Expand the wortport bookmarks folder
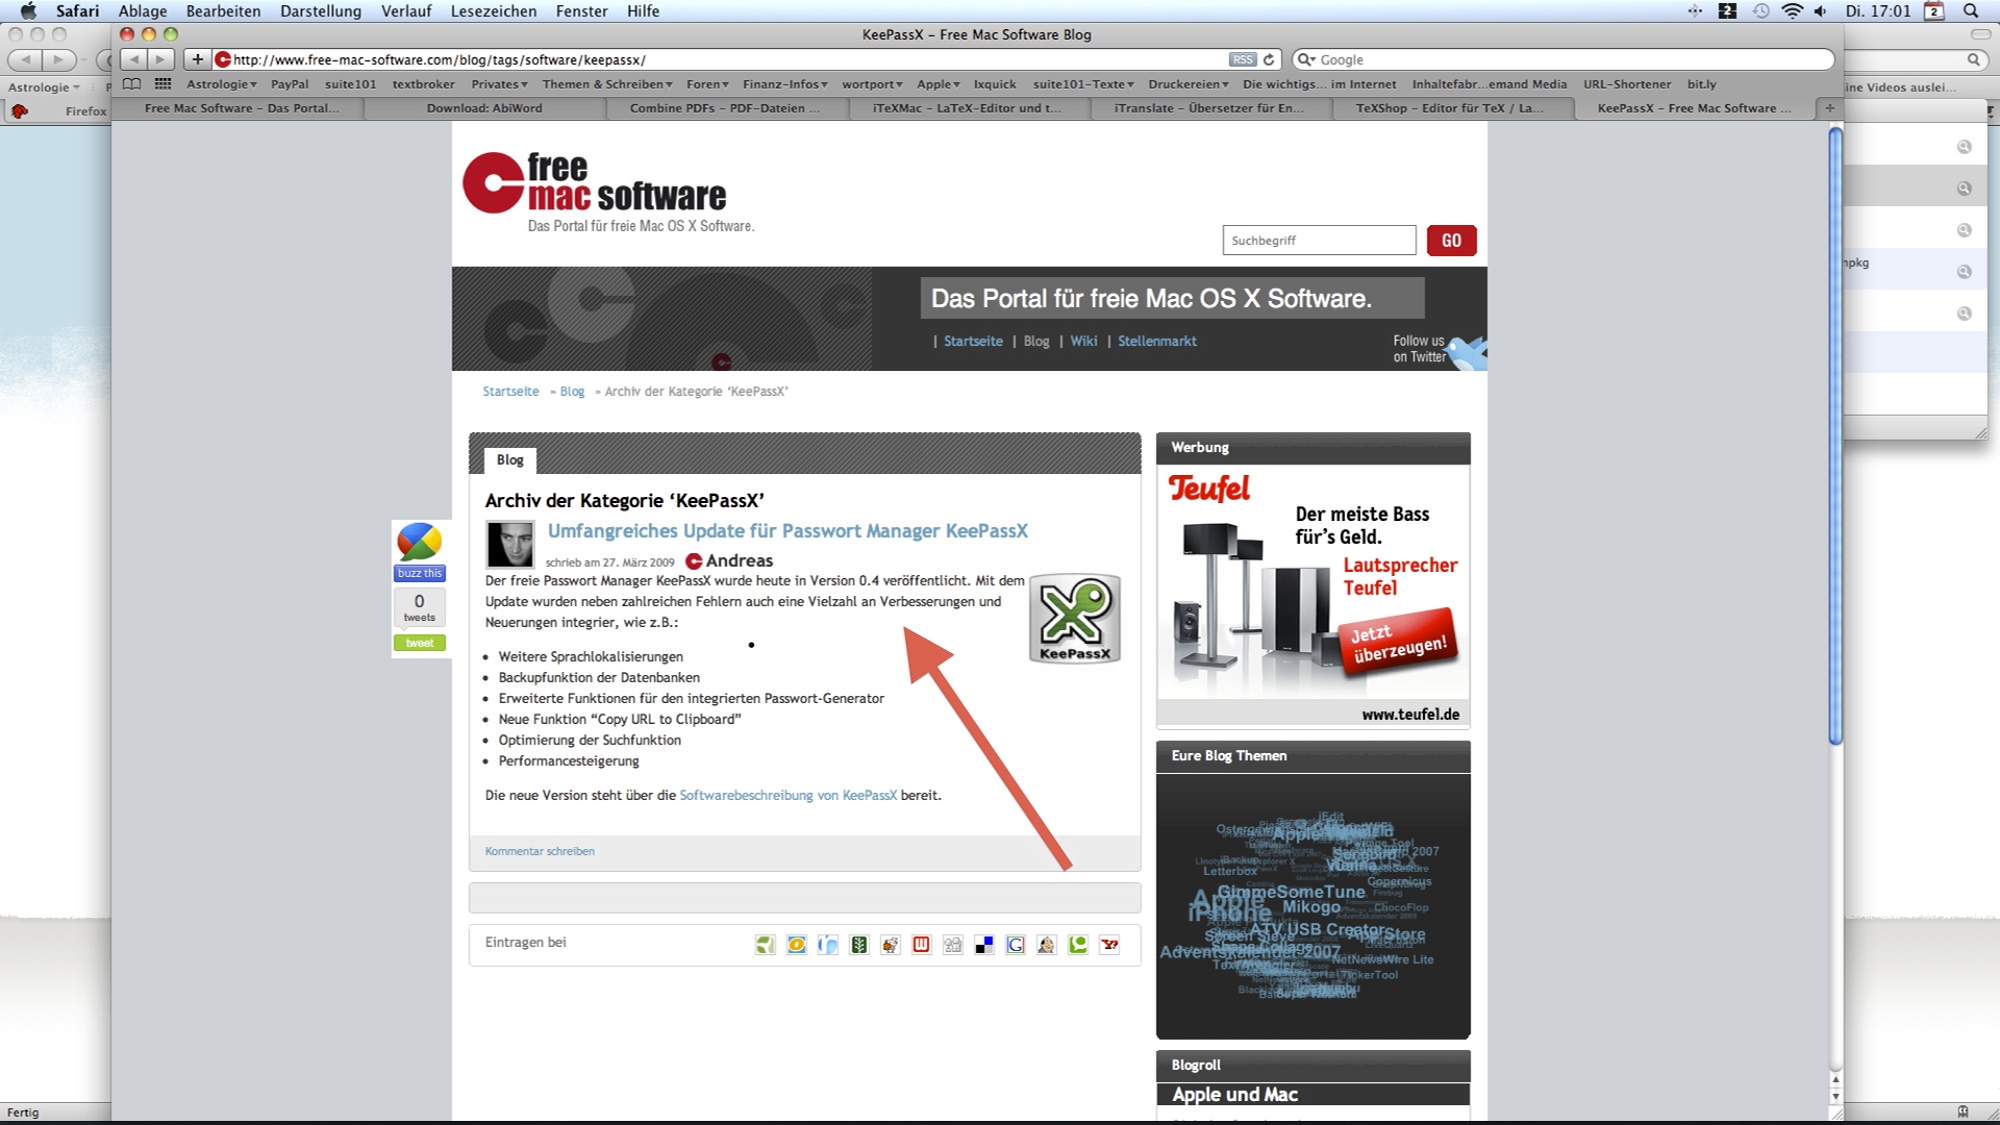 [x=872, y=84]
